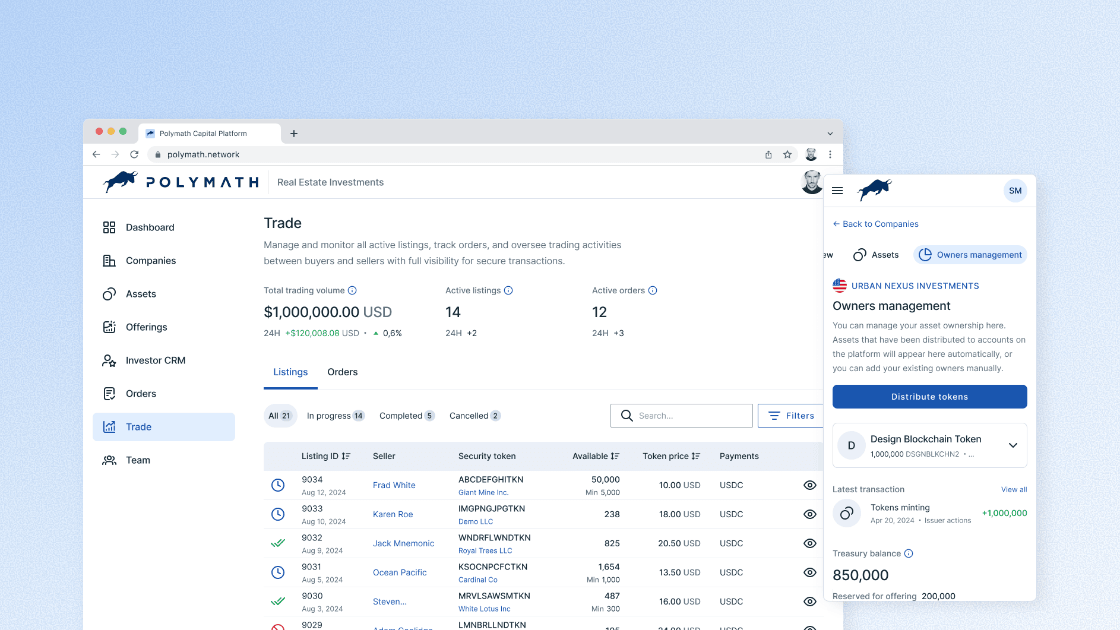Screen dimensions: 1120x630
Task: Bookmark page with star icon
Action: tap(787, 154)
